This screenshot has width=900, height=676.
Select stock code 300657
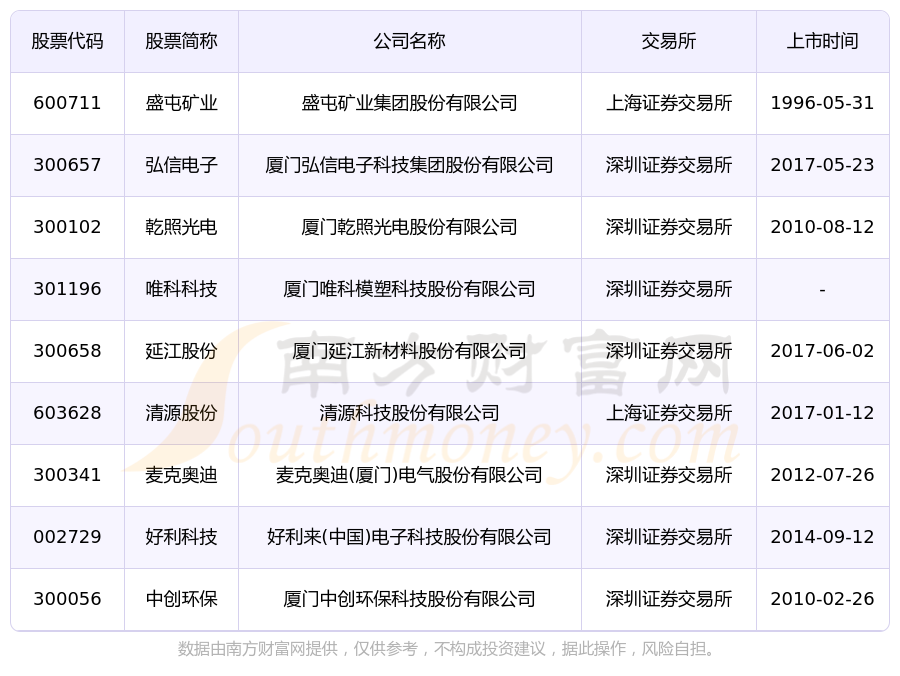click(x=67, y=165)
